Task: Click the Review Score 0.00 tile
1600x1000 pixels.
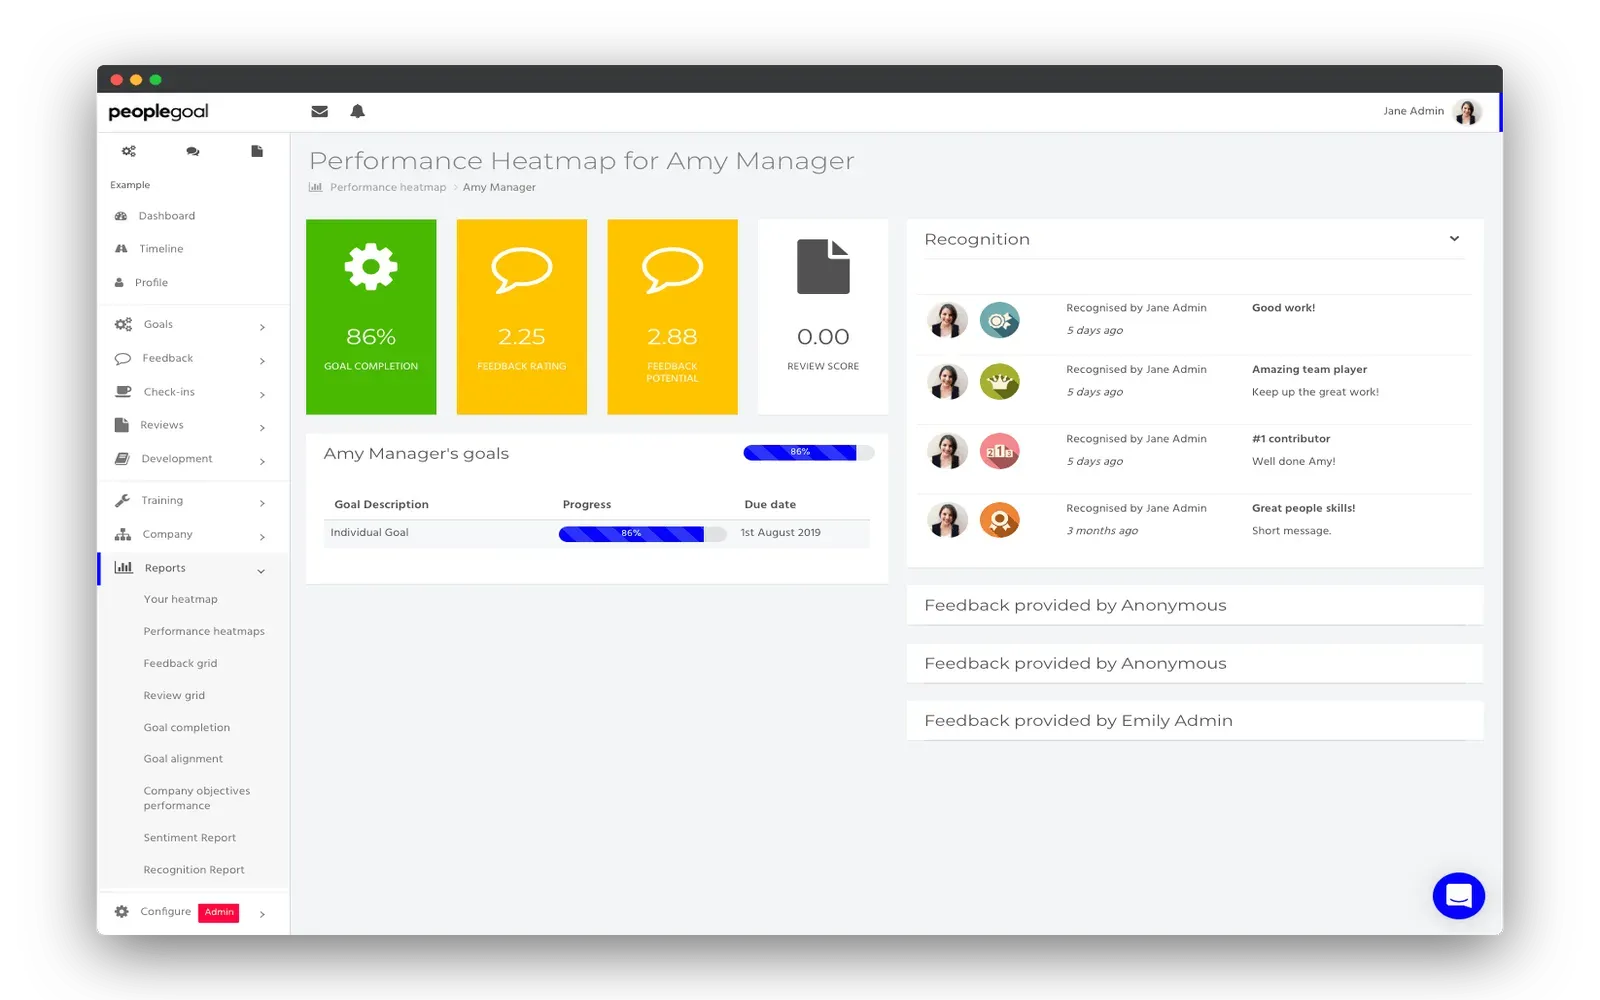Action: (x=823, y=317)
